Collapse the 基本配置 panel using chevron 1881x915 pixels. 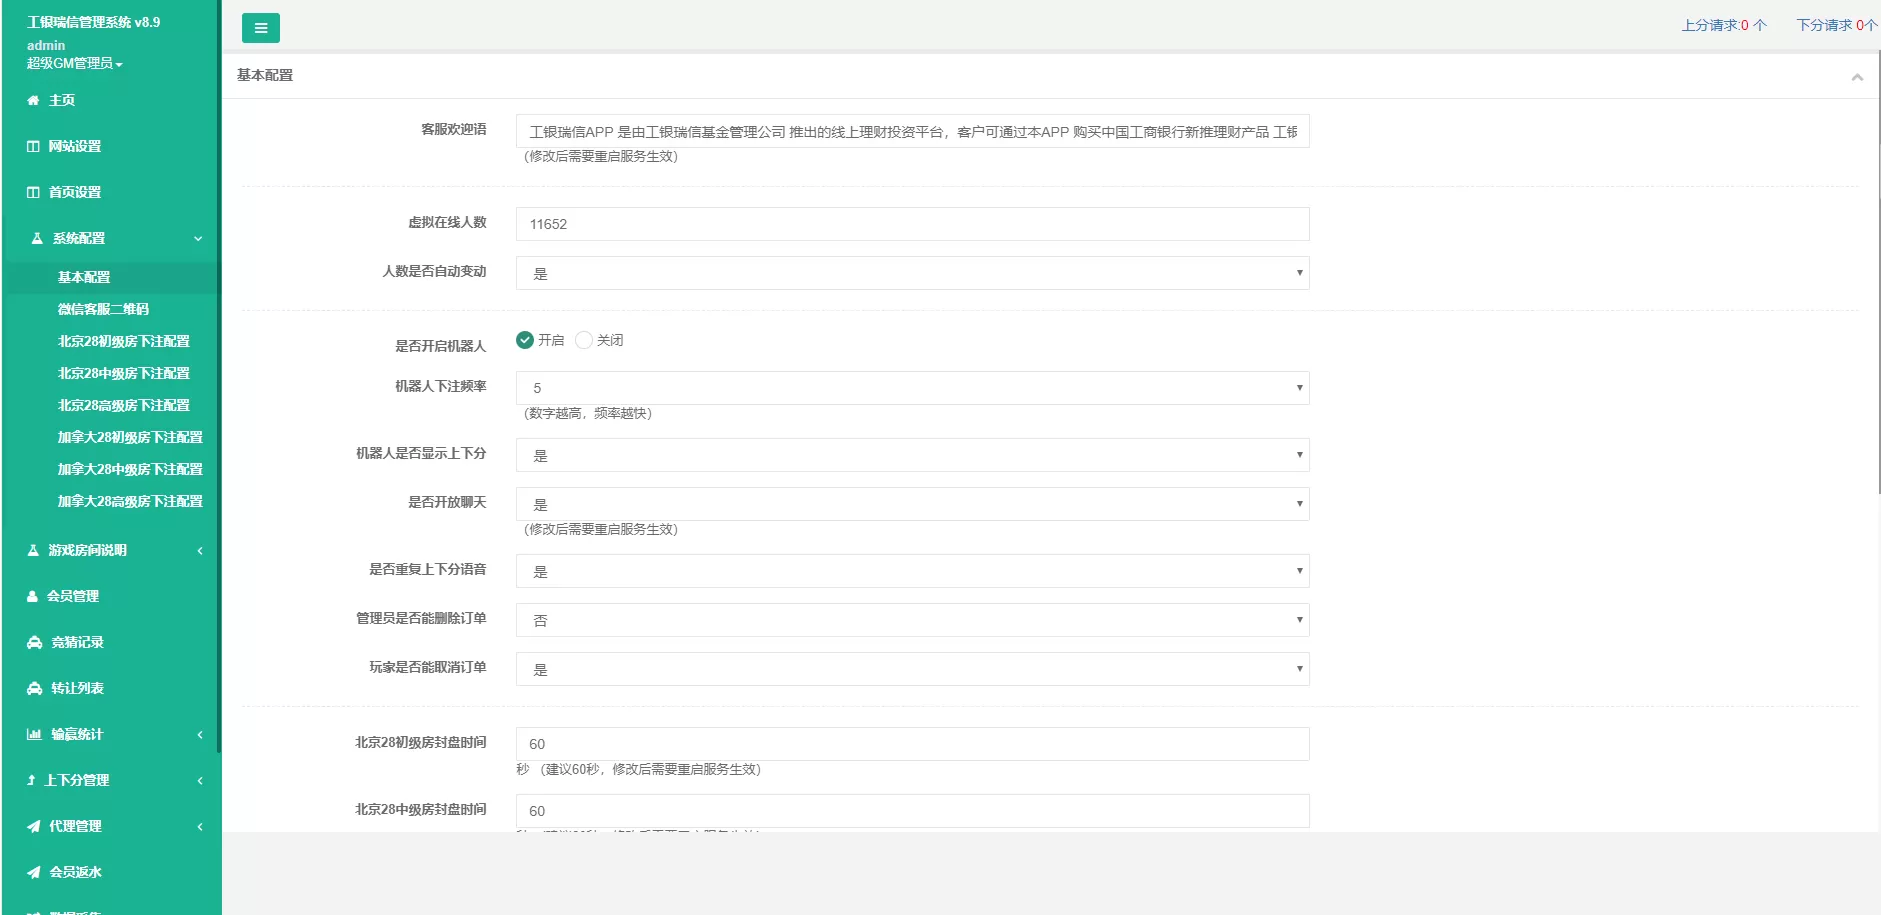(x=1857, y=77)
